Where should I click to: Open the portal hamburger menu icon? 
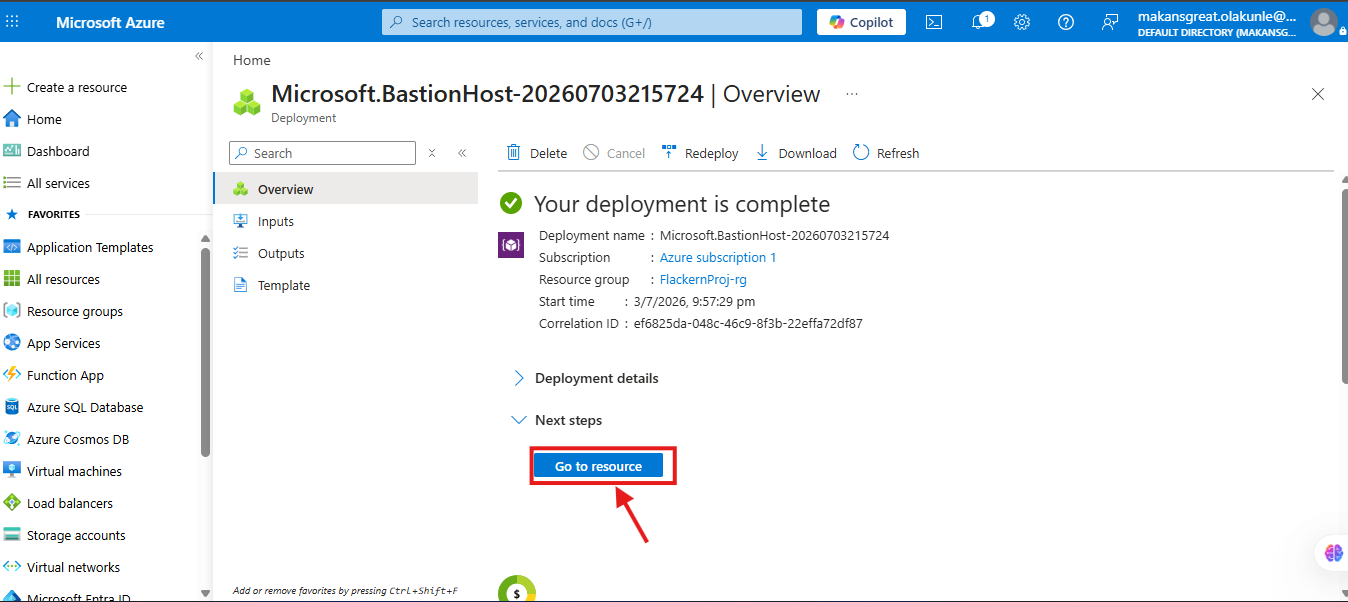[12, 22]
